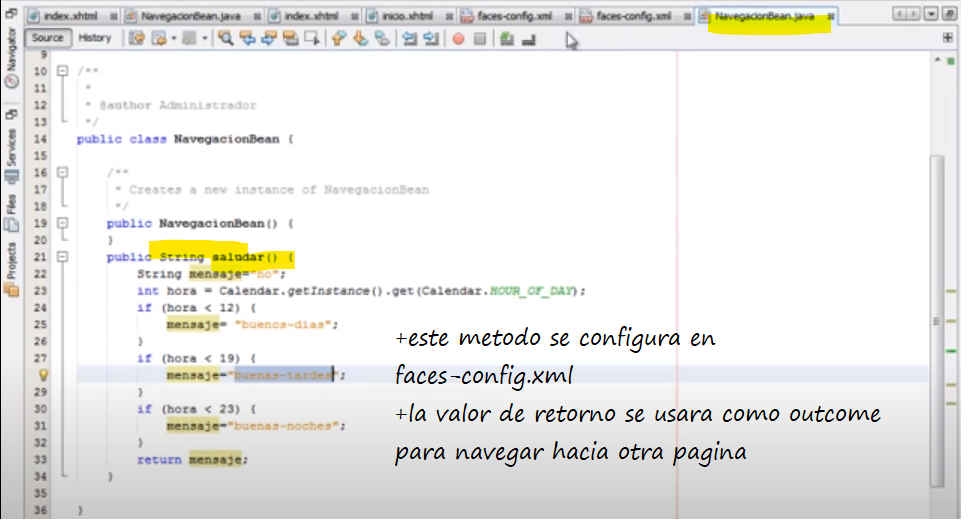Click the selected text buenas-tardes

pos(283,375)
